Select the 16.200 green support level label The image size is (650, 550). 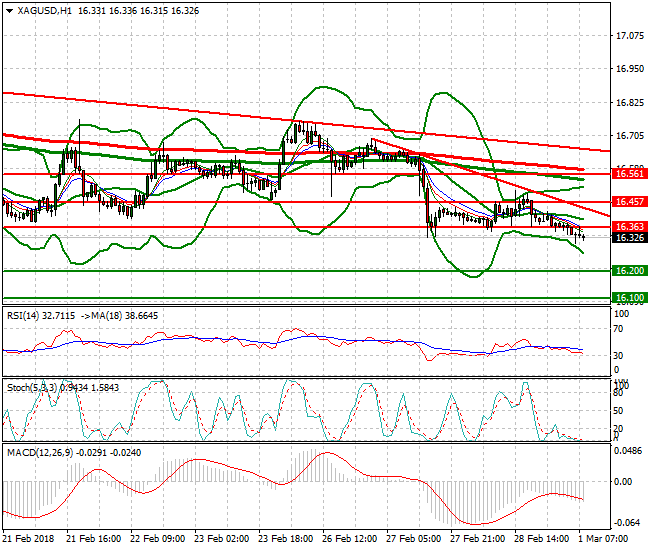(x=630, y=271)
